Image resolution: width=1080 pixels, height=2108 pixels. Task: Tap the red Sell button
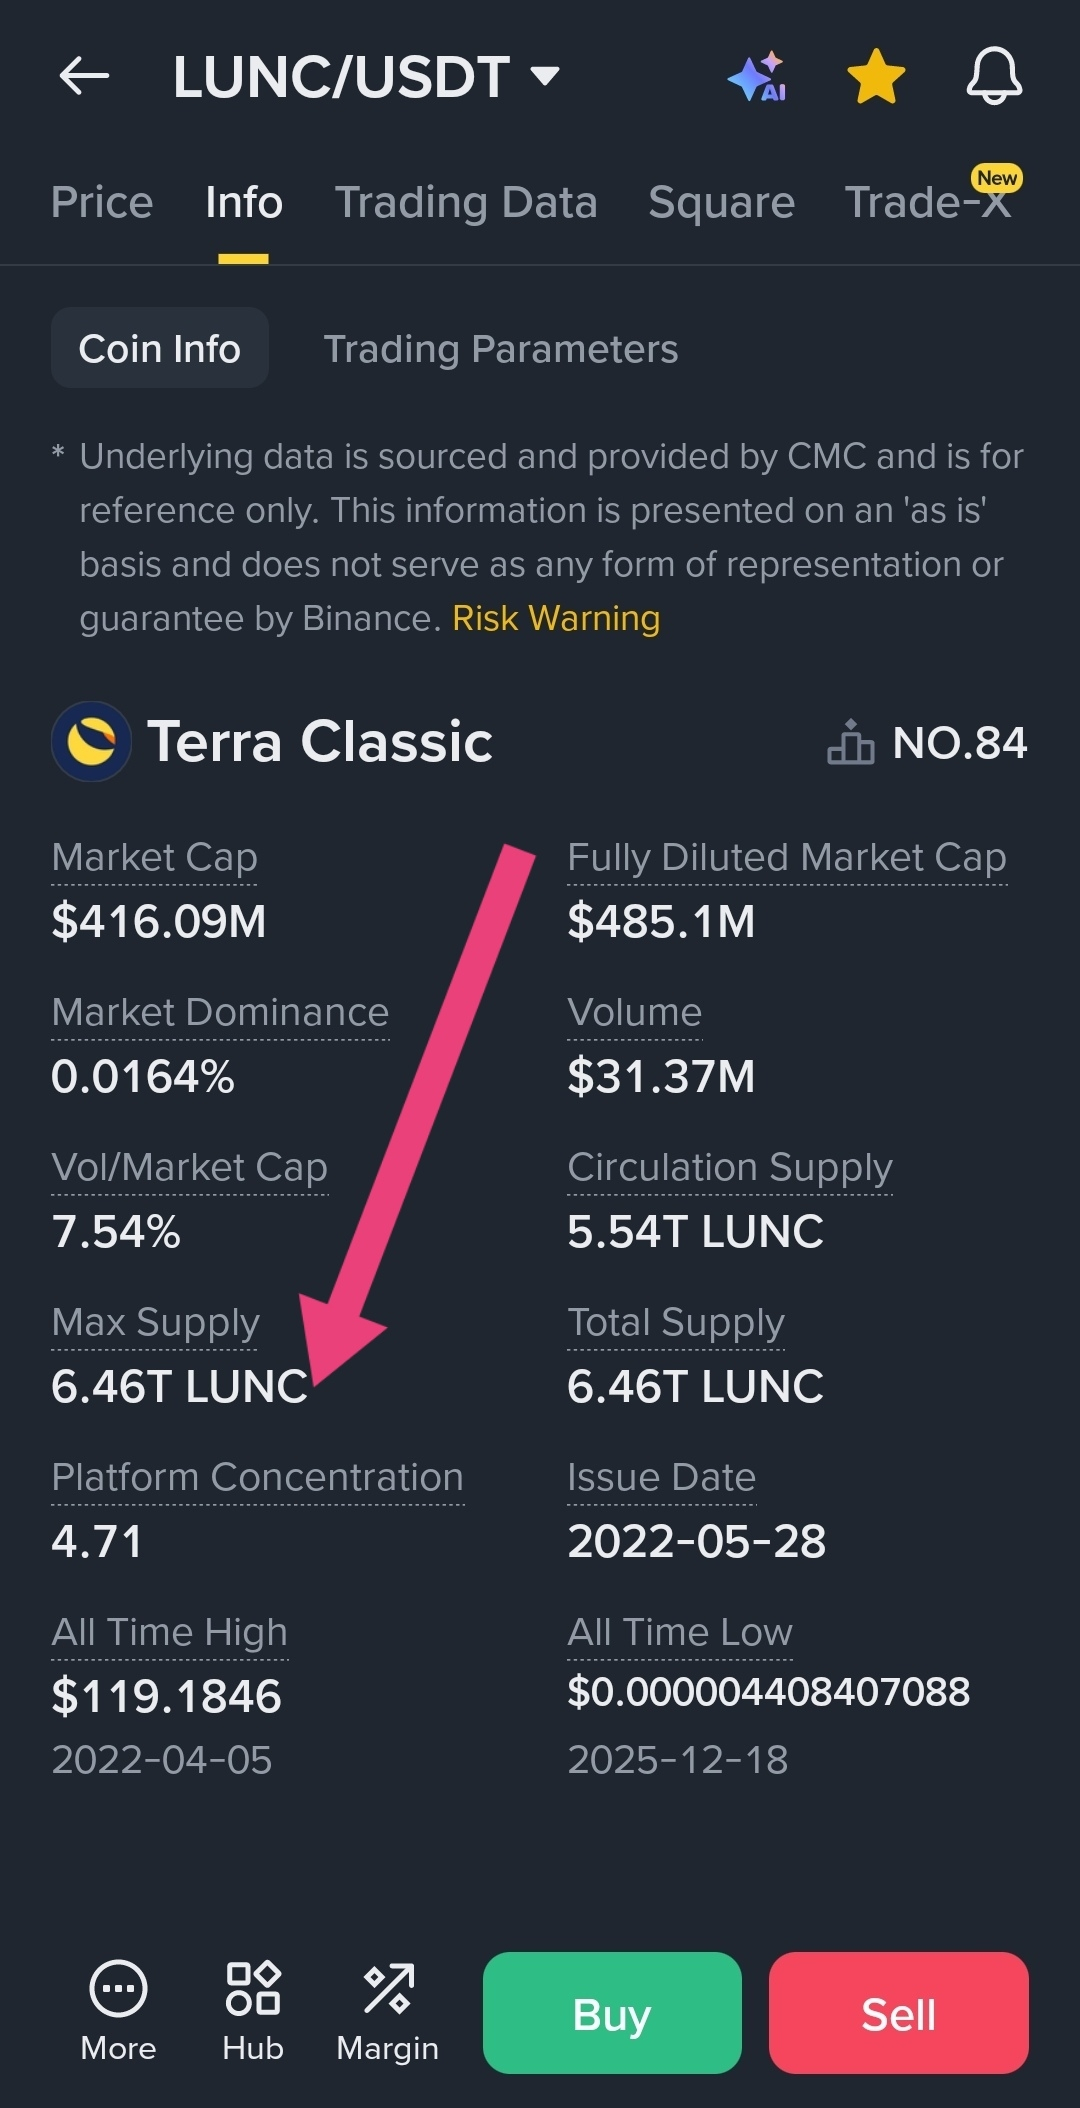point(899,2013)
